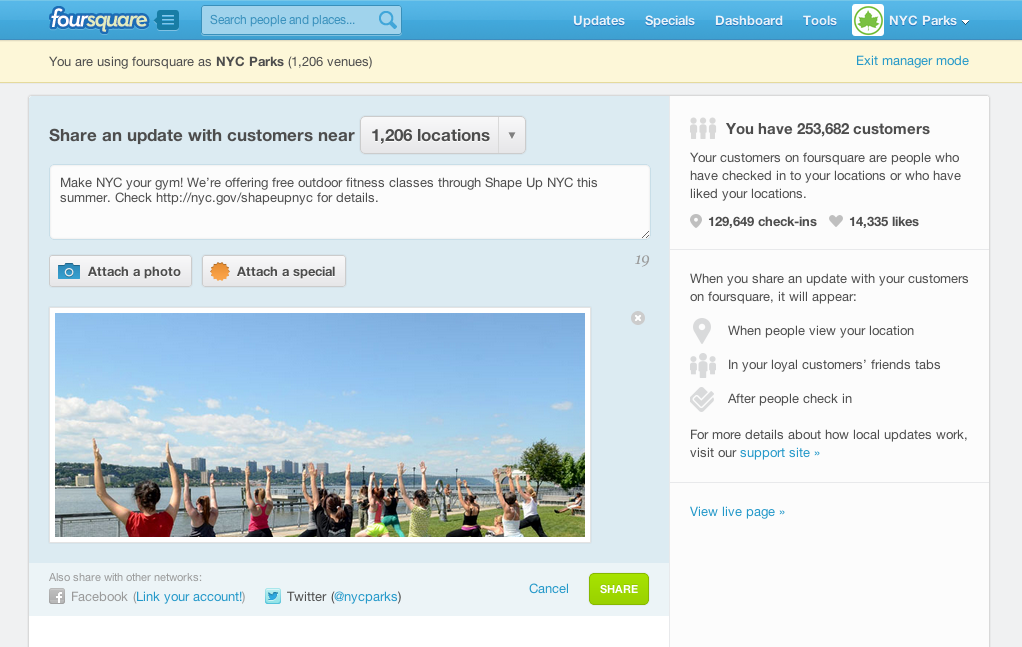Click Attach a special button

[x=274, y=271]
